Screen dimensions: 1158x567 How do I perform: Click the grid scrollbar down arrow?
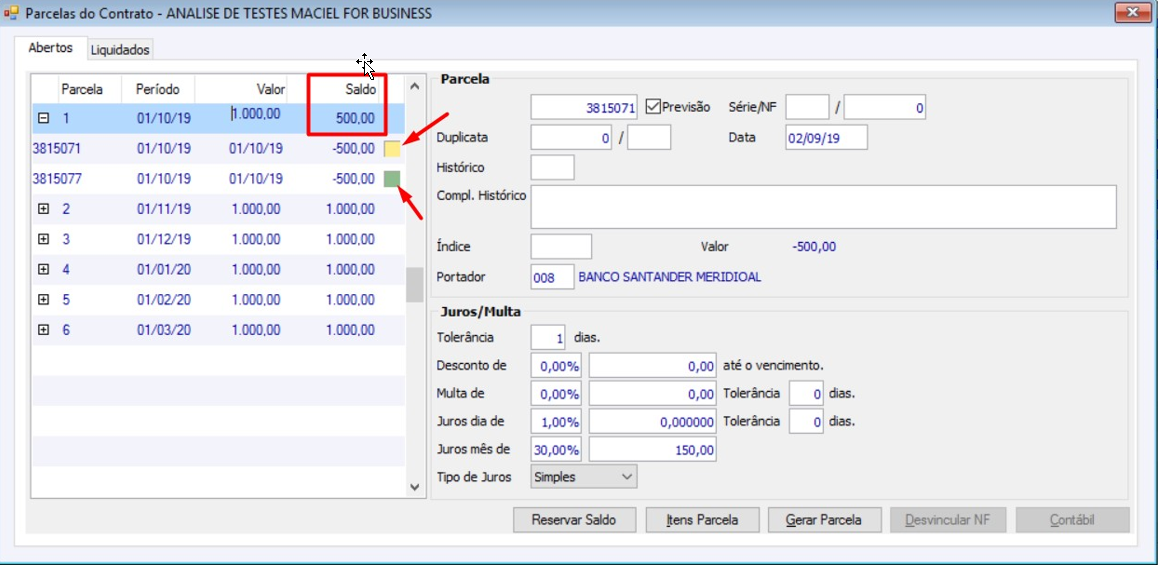(414, 487)
